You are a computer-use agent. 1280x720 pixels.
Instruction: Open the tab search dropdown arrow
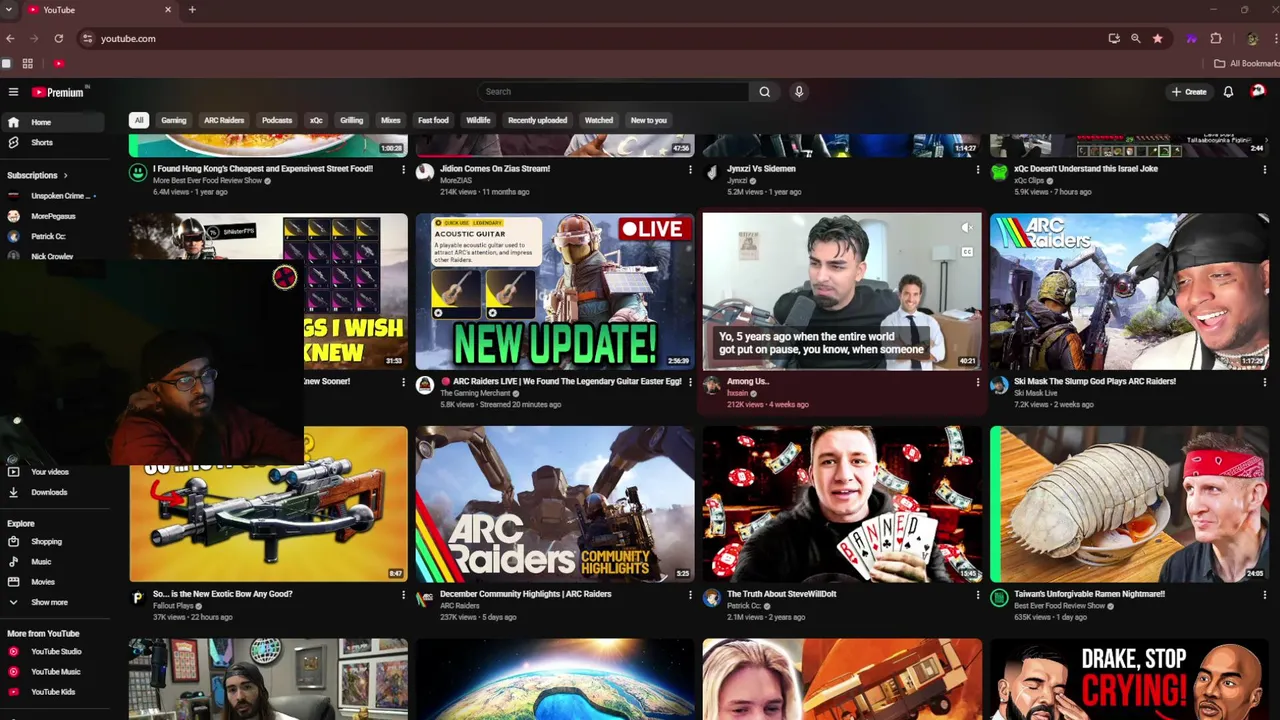(x=10, y=10)
